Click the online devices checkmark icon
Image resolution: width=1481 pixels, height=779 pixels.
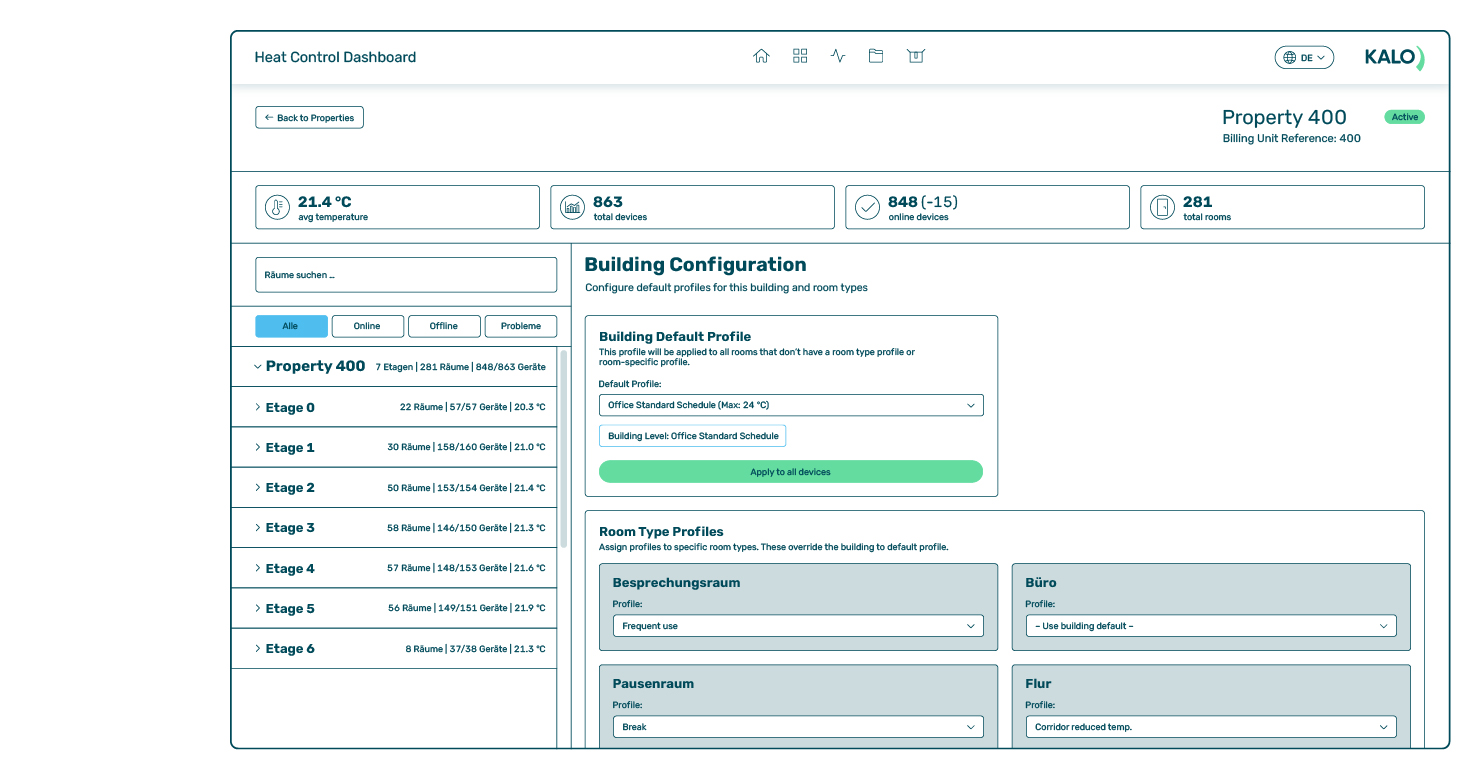867,208
